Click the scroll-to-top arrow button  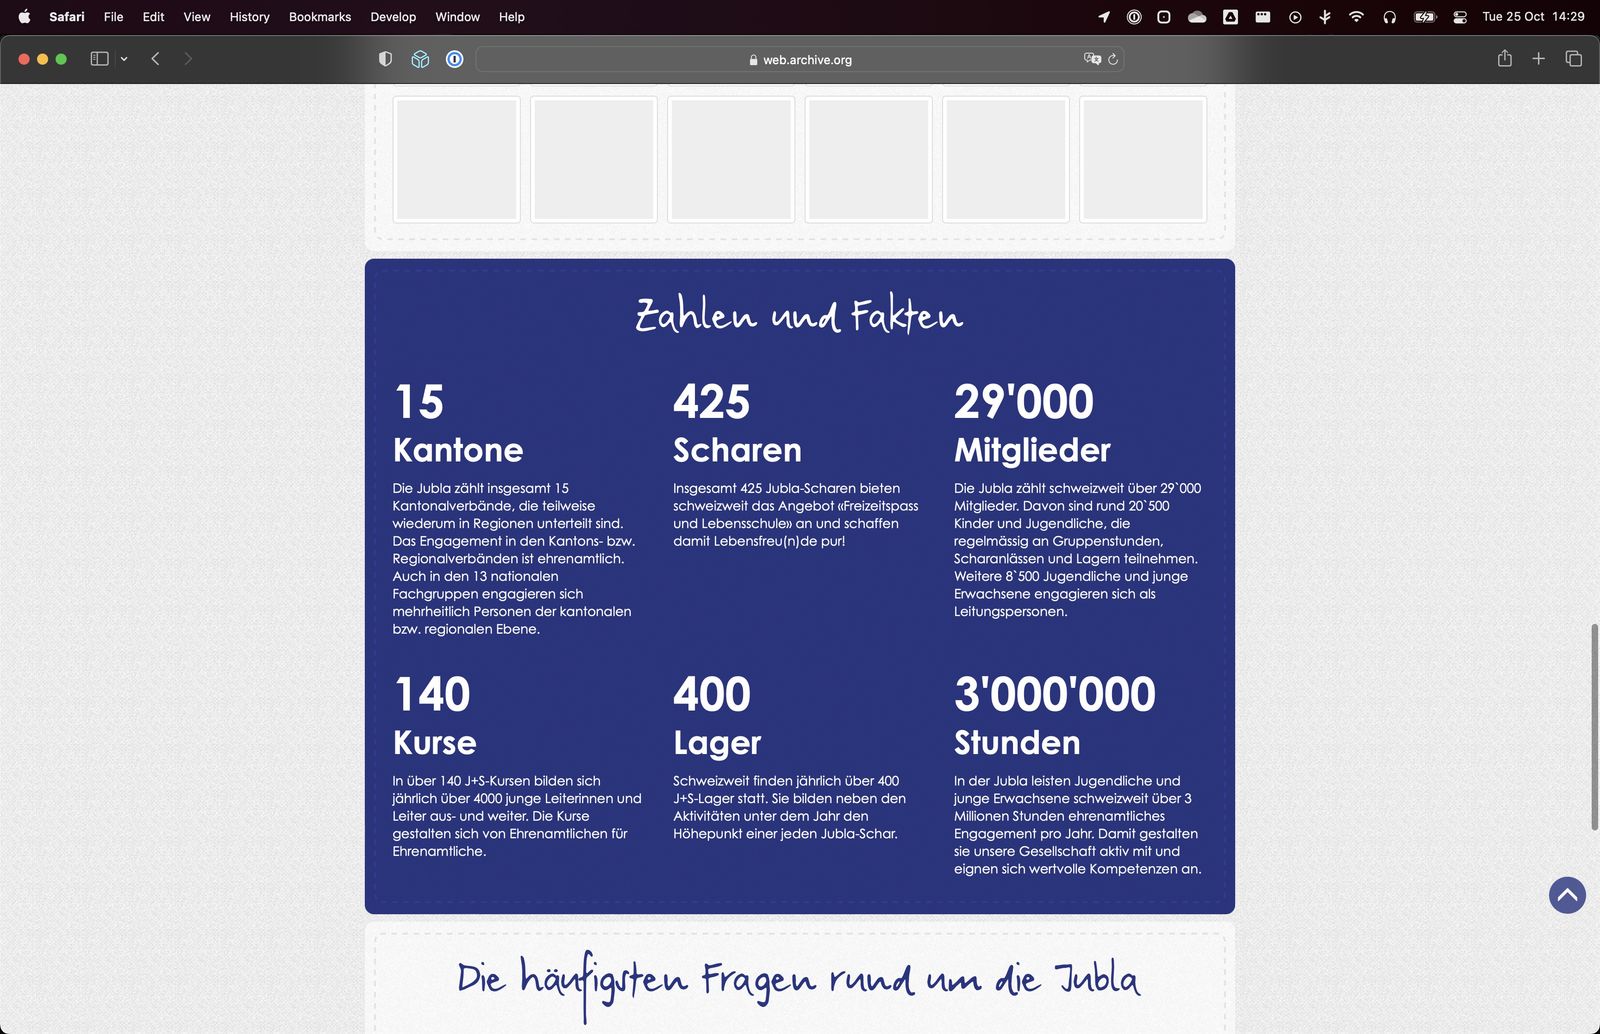pos(1567,895)
